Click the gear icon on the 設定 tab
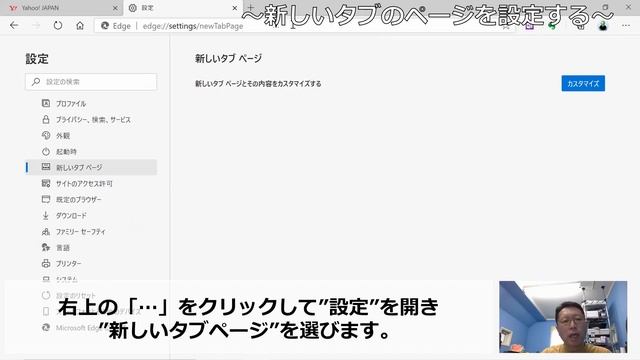 pos(133,8)
